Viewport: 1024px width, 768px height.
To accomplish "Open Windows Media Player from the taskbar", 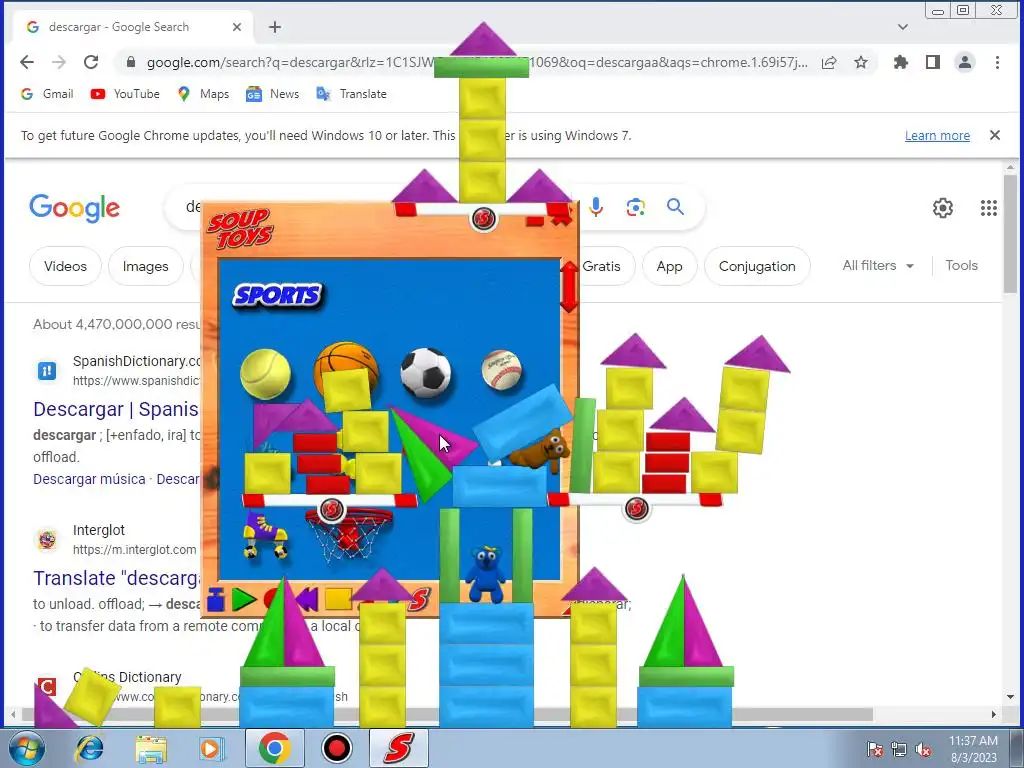I will tap(212, 749).
